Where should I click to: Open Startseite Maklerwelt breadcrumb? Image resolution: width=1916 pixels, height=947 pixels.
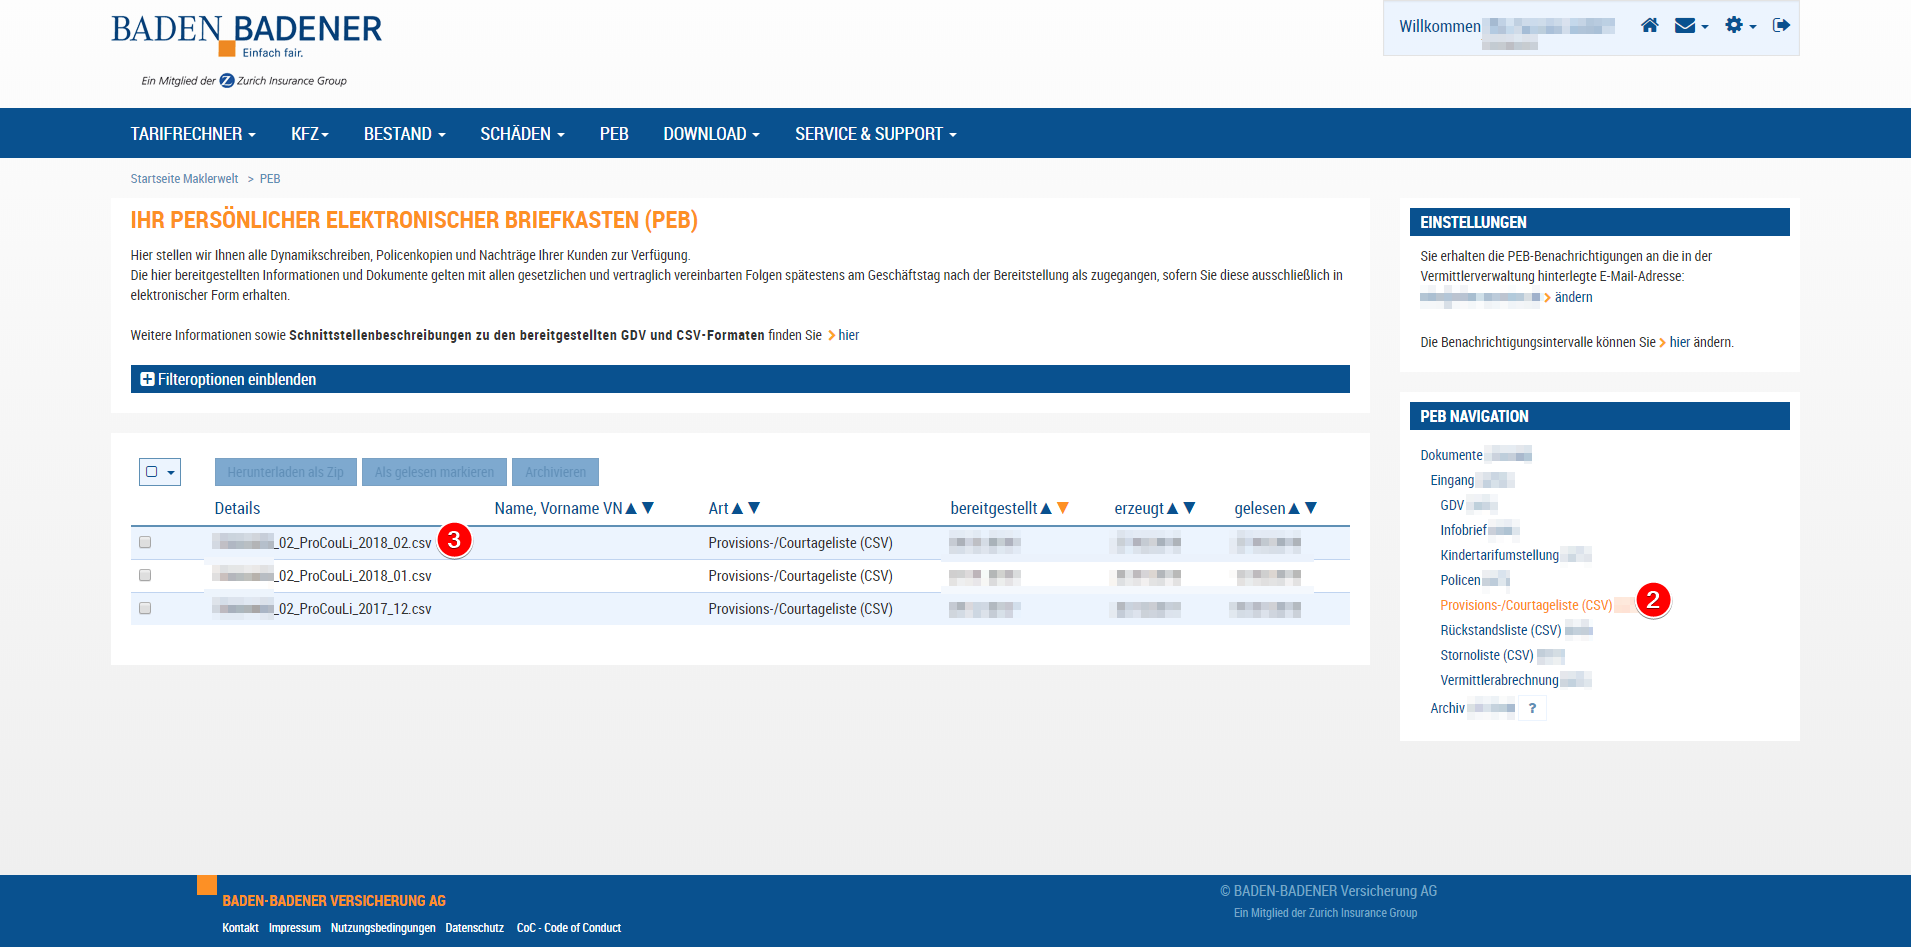184,179
